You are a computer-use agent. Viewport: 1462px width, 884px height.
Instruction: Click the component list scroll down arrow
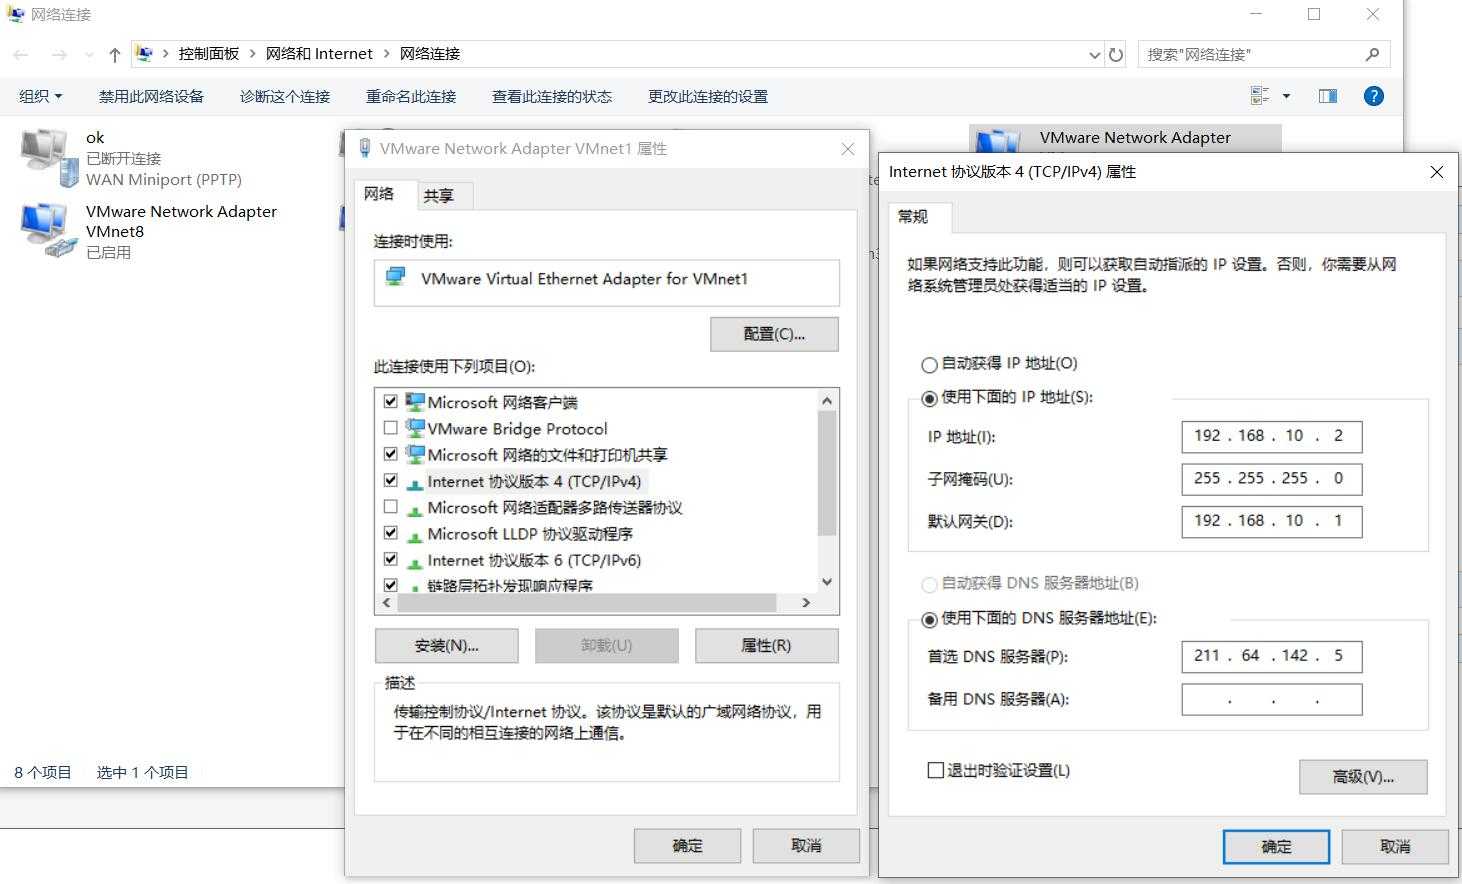tap(827, 582)
